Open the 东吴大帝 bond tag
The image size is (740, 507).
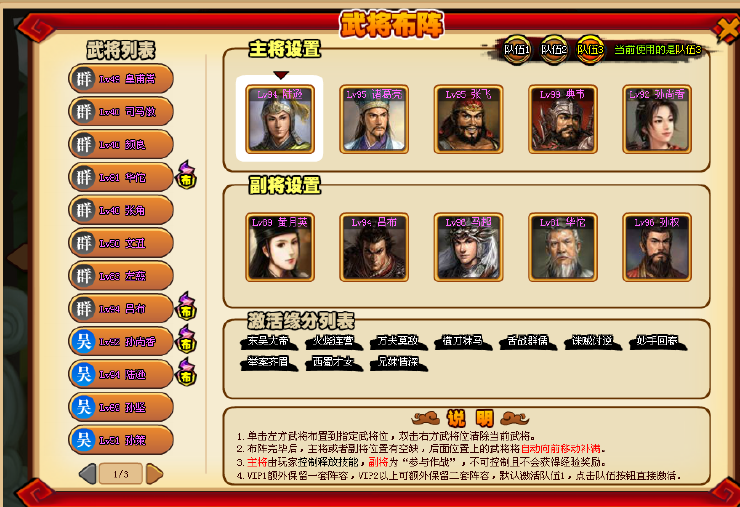[269, 341]
